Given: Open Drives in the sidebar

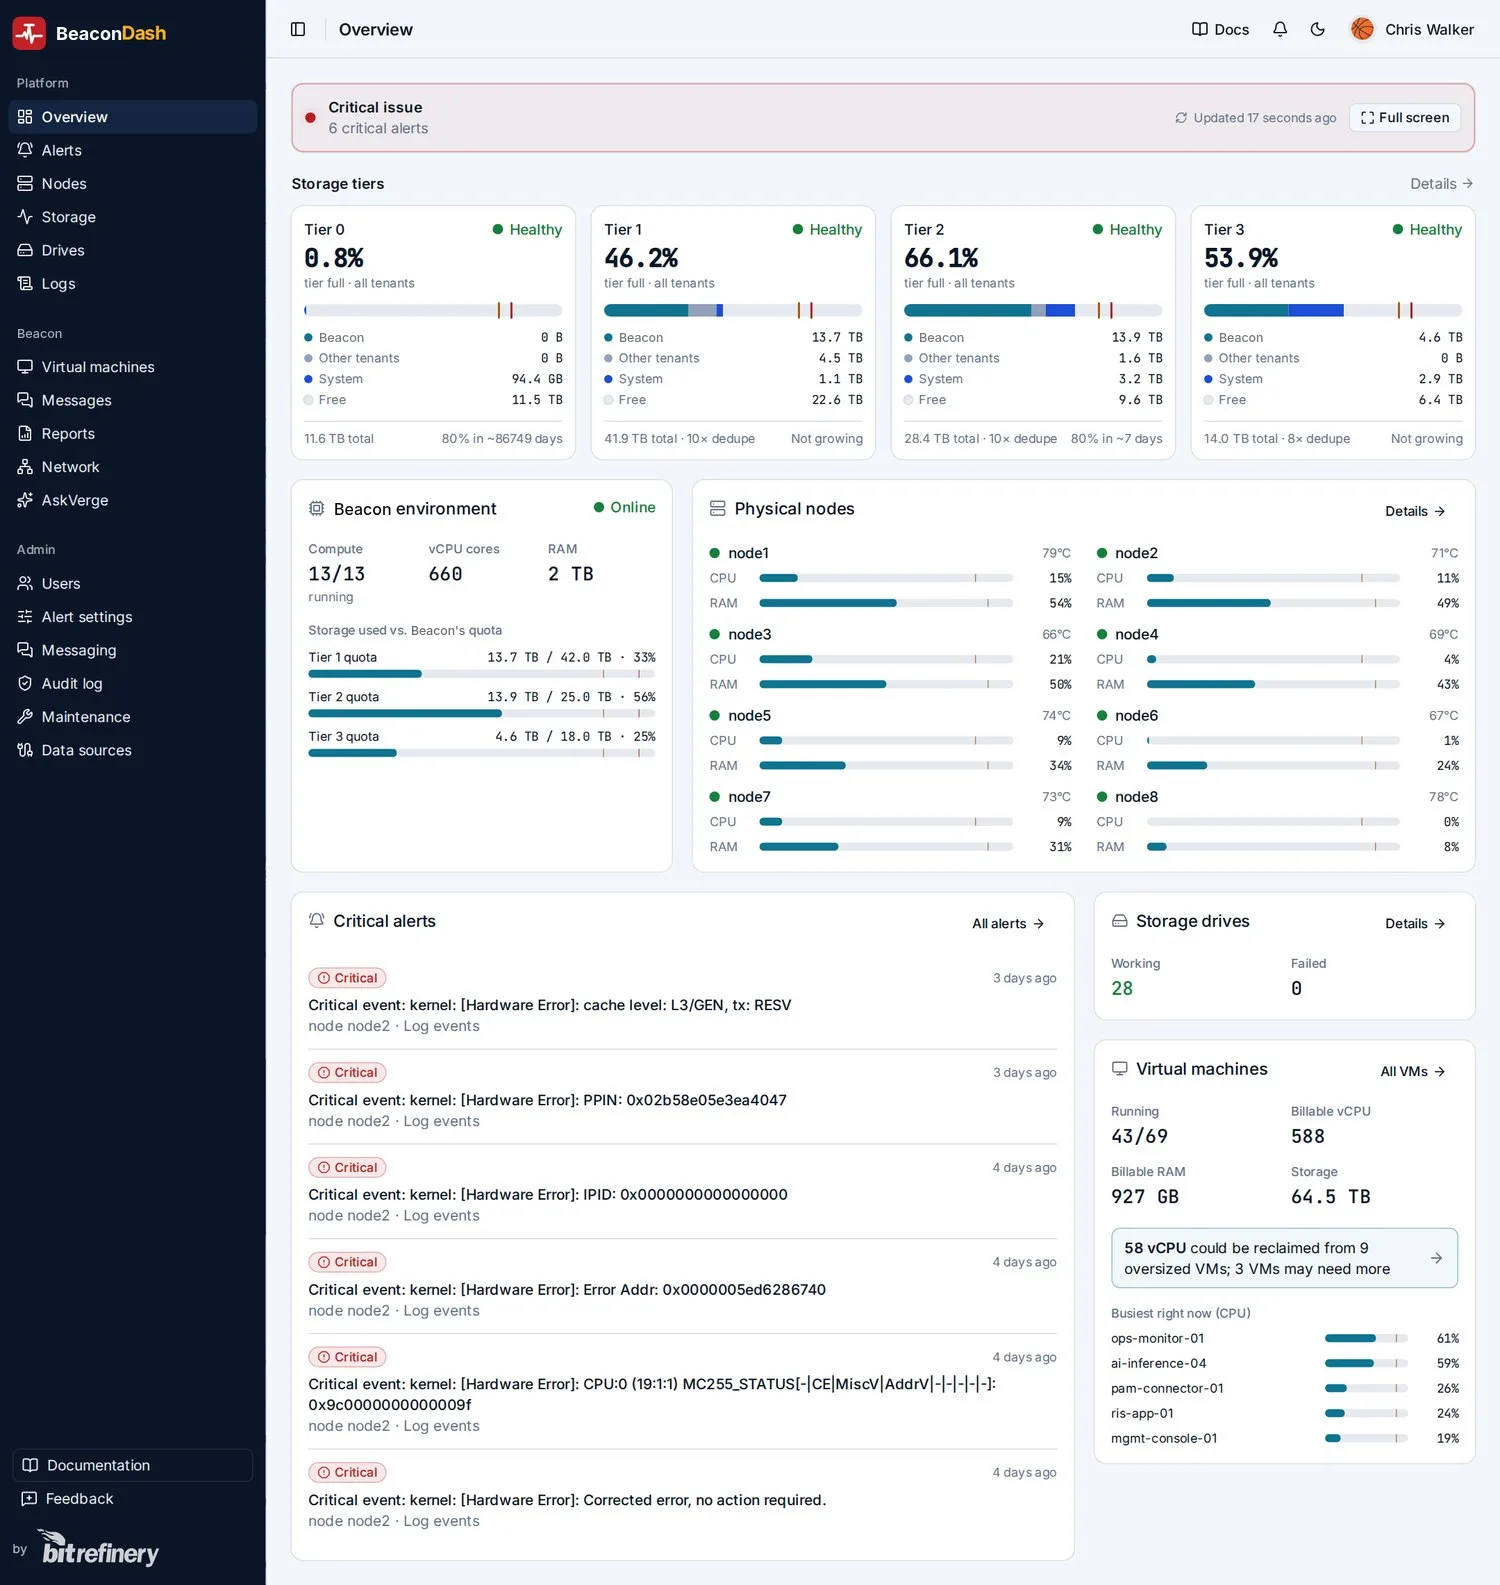Looking at the screenshot, I should click(x=132, y=250).
